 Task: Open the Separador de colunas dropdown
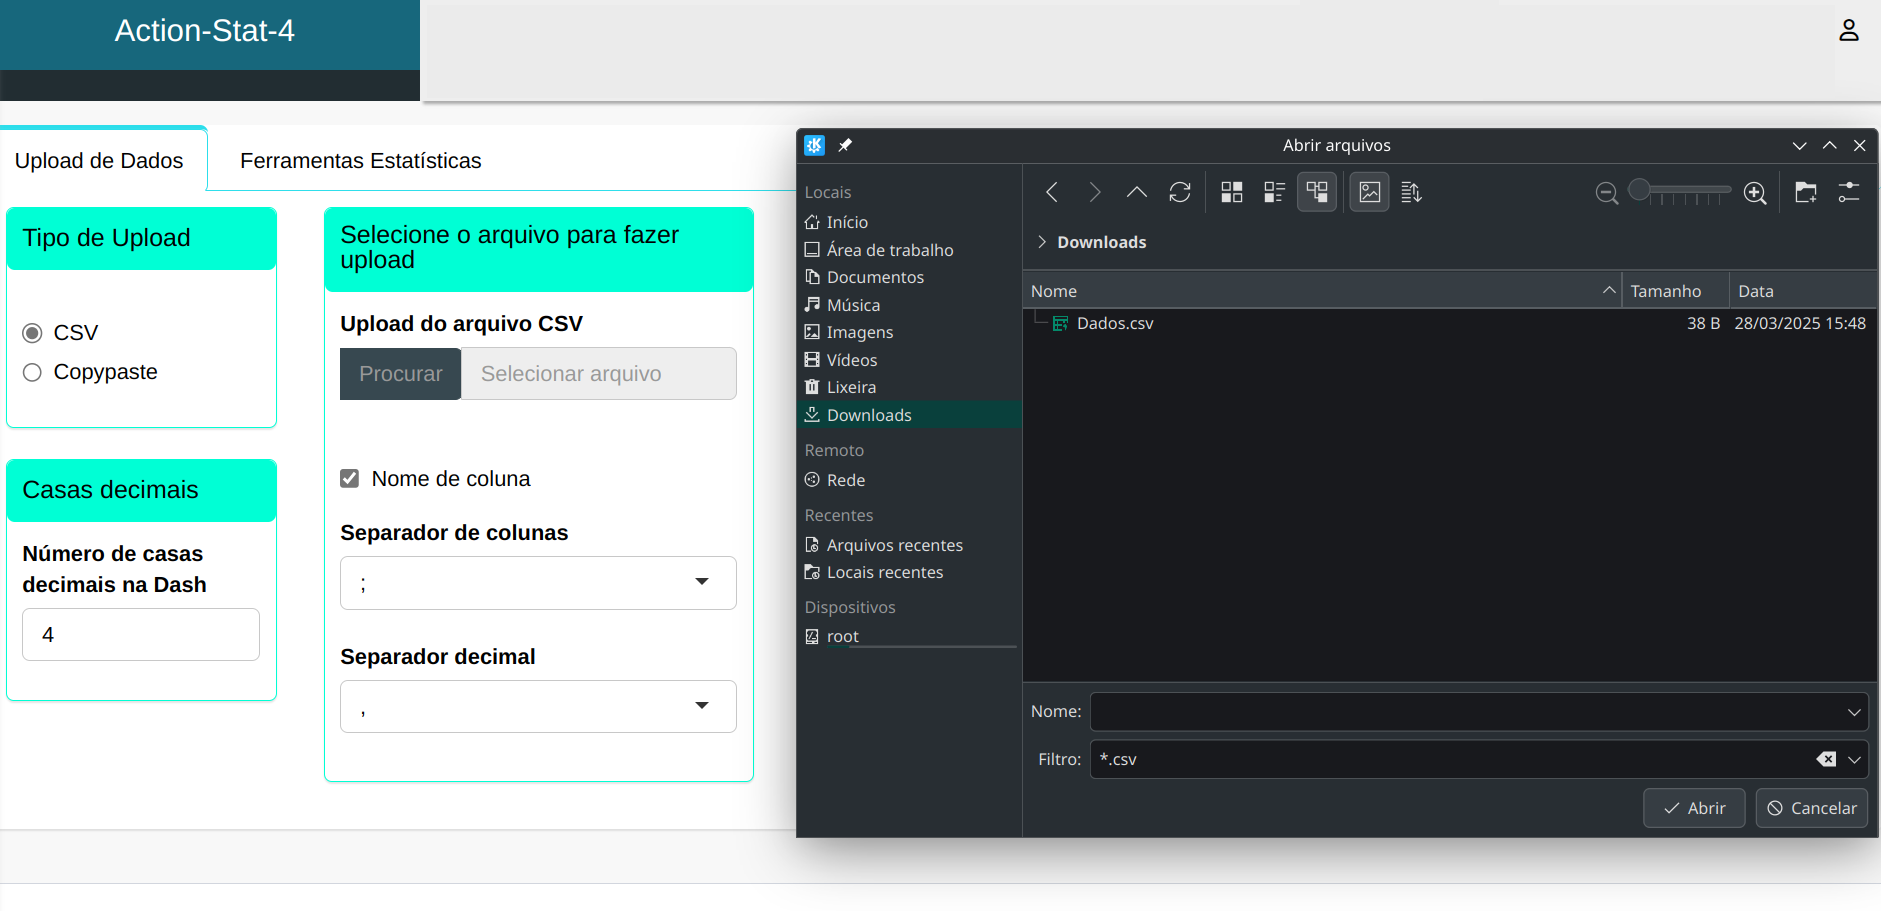pyautogui.click(x=538, y=583)
